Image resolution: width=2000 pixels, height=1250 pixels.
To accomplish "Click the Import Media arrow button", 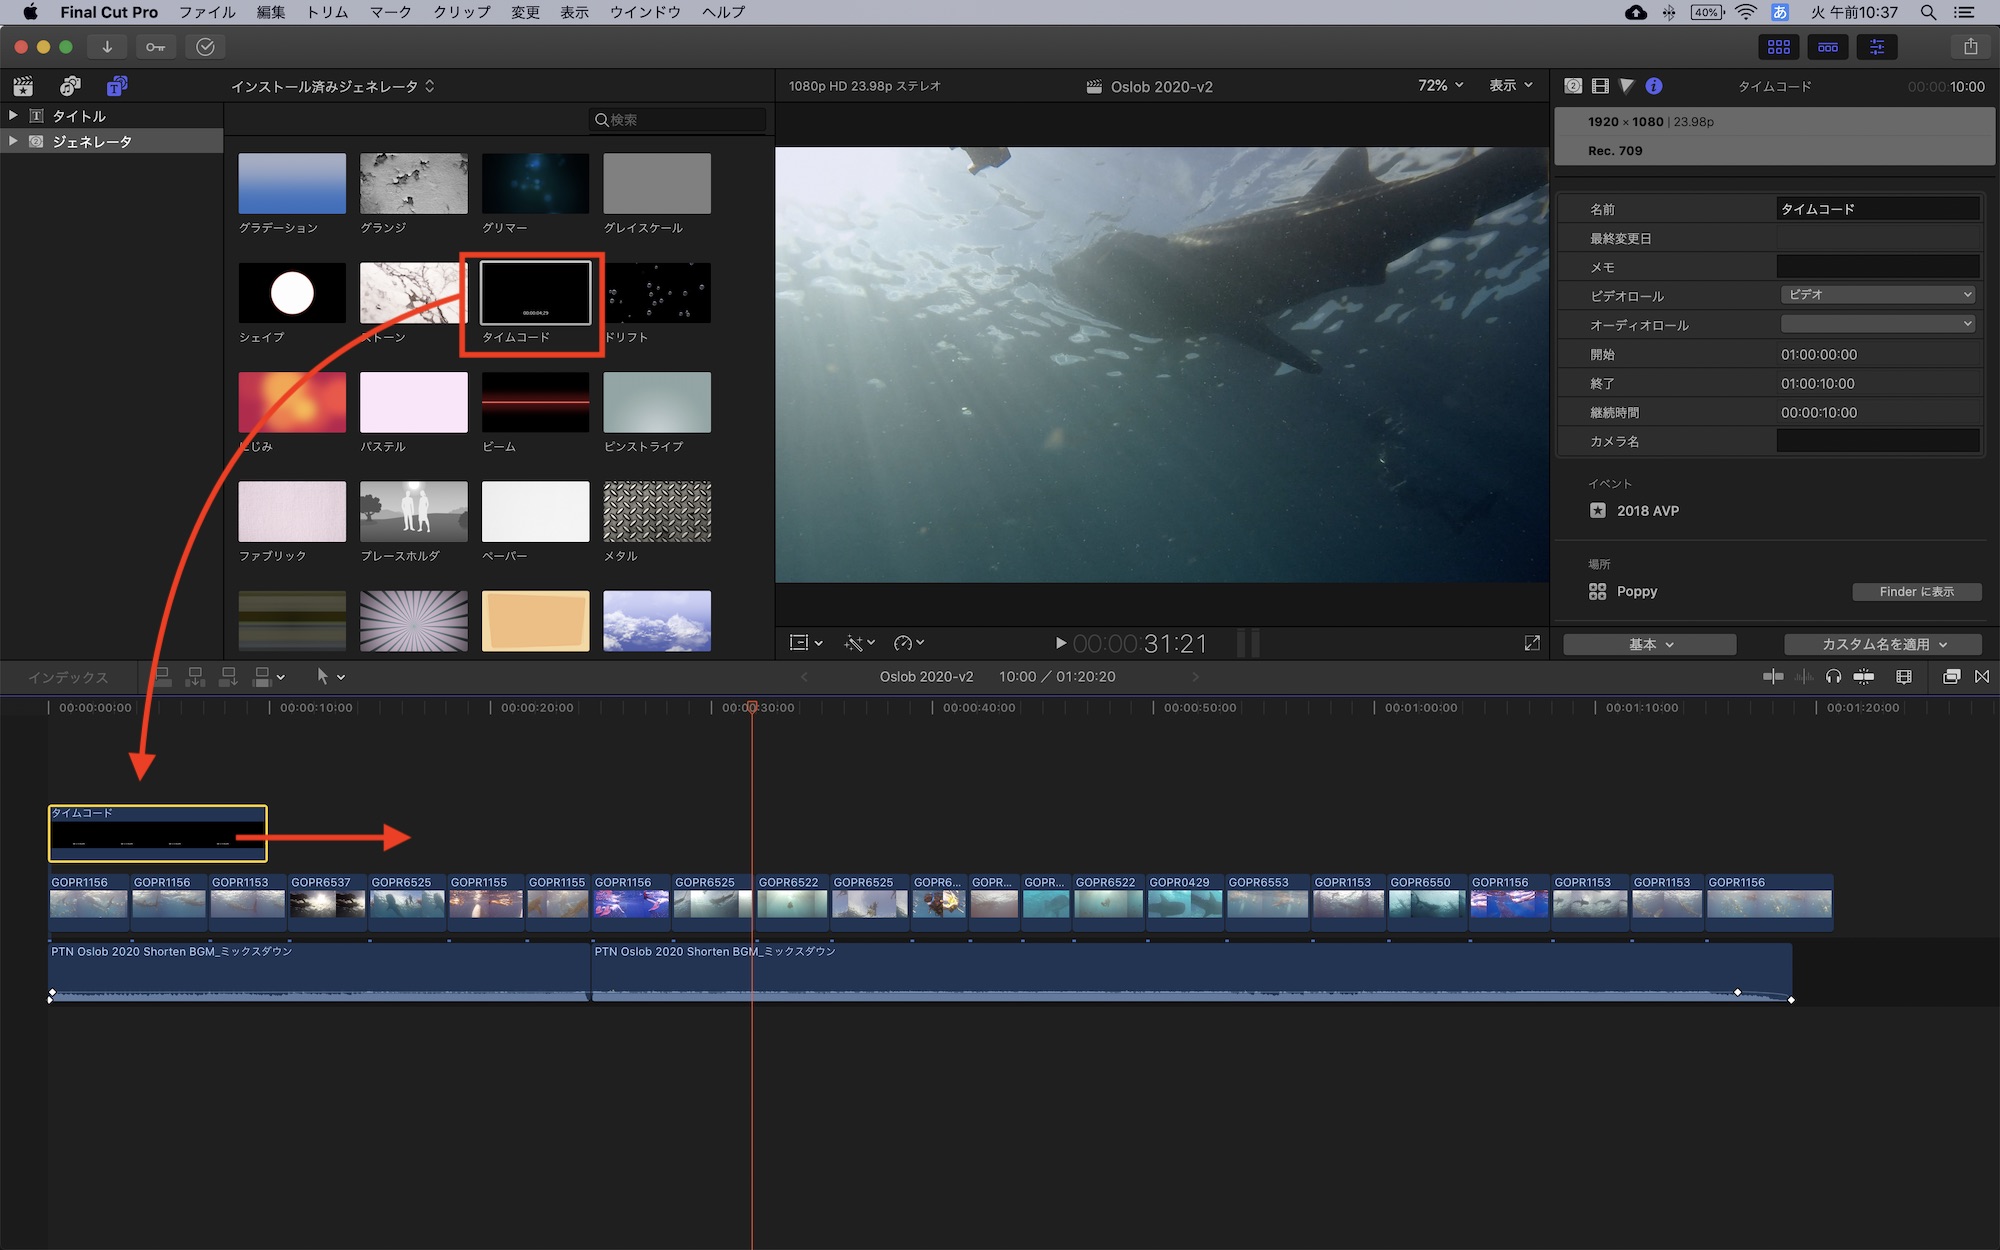I will [107, 47].
